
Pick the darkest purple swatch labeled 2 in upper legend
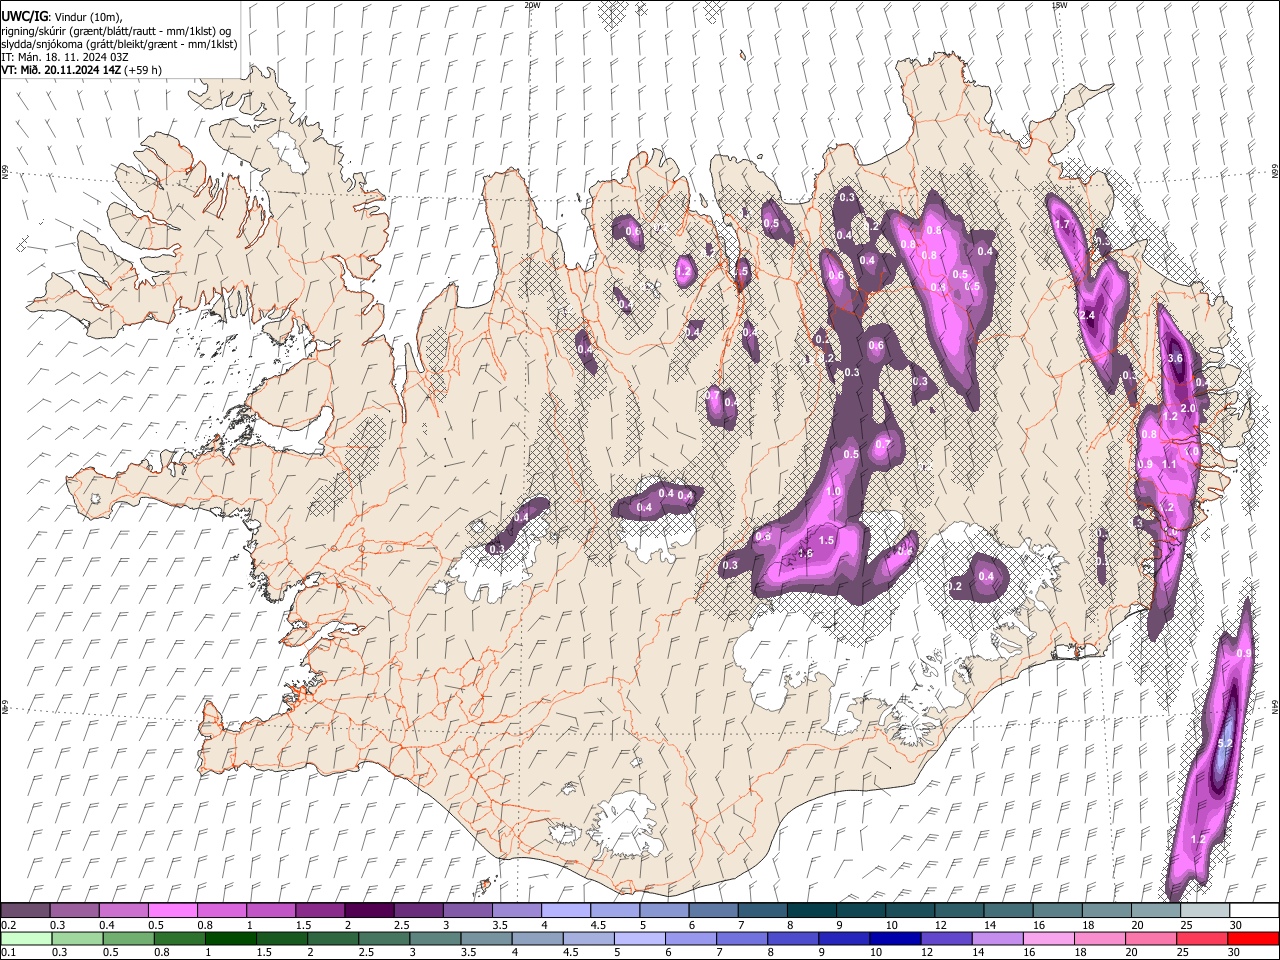[x=369, y=911]
